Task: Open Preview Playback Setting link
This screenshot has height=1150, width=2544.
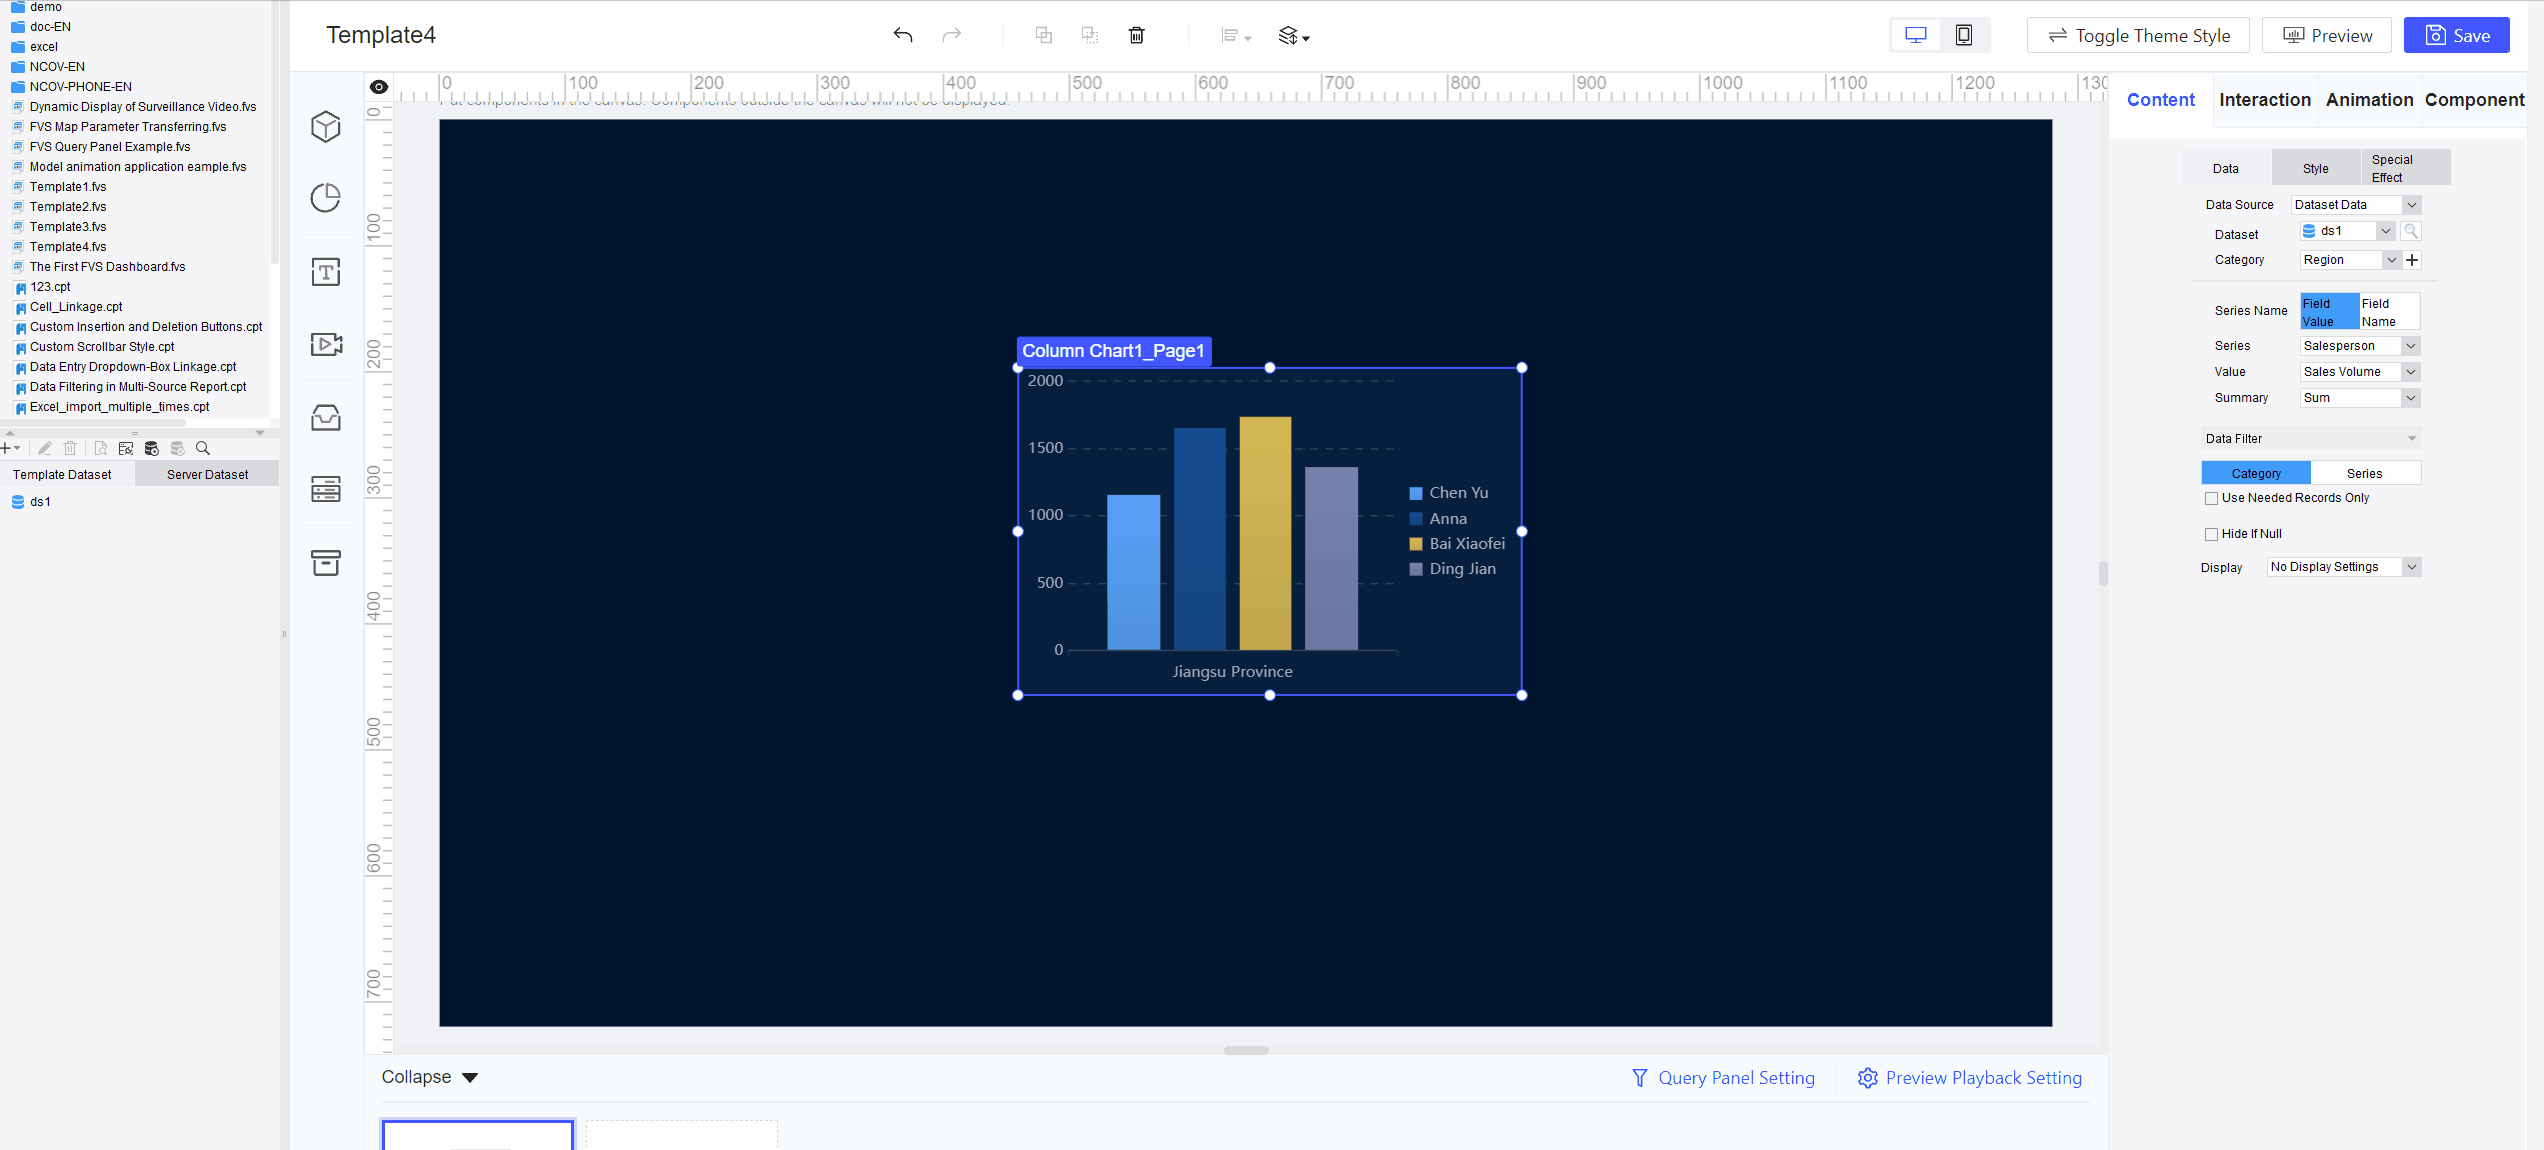Action: 1970,1078
